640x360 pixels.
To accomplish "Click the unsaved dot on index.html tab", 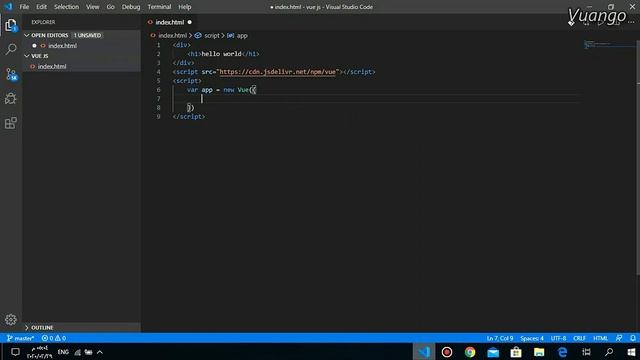I will (190, 22).
